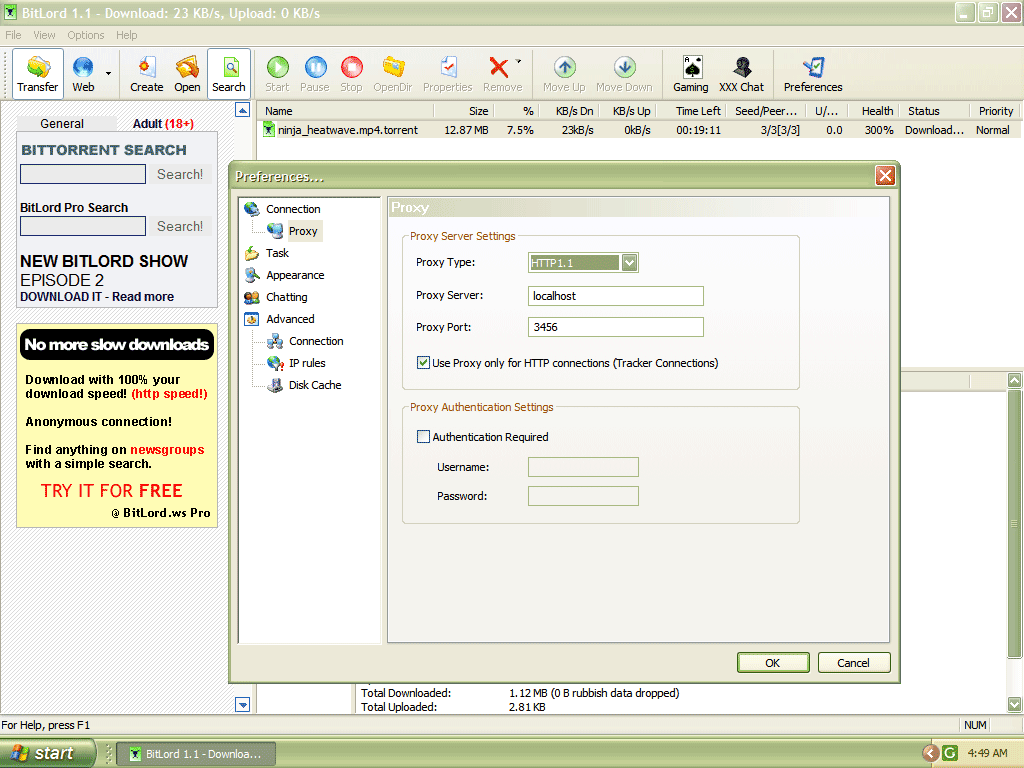Open the View menu

pos(44,35)
